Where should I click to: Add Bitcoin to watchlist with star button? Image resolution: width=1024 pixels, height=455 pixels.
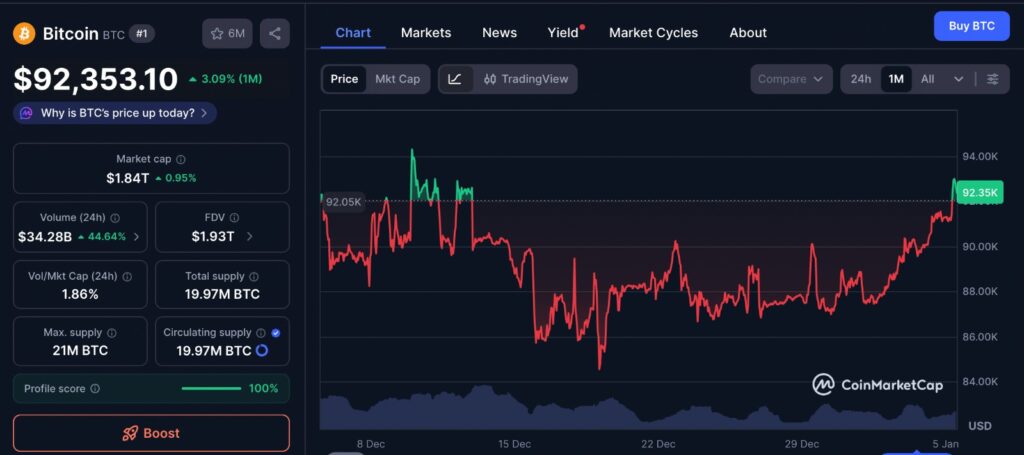(x=227, y=33)
